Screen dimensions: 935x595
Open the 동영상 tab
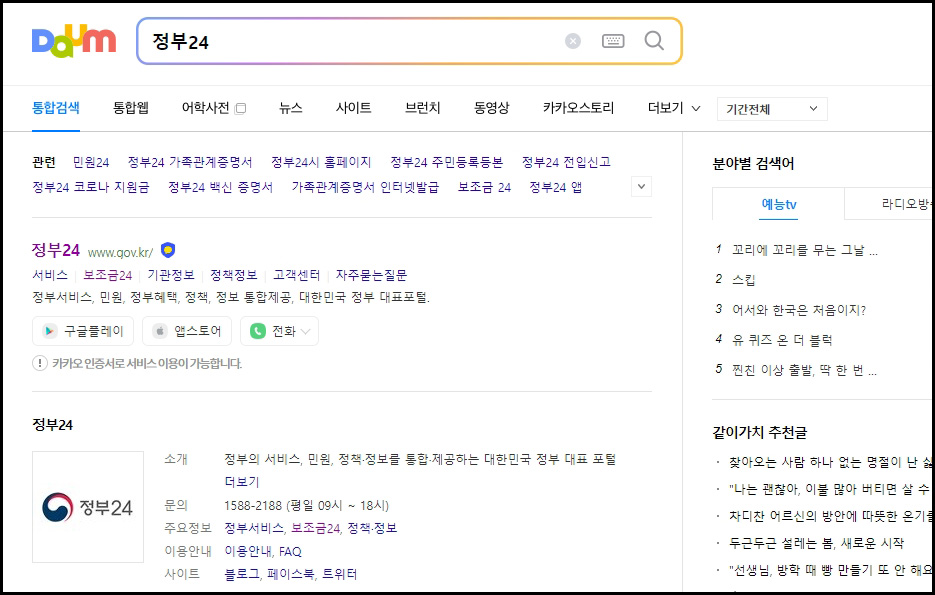tap(491, 108)
